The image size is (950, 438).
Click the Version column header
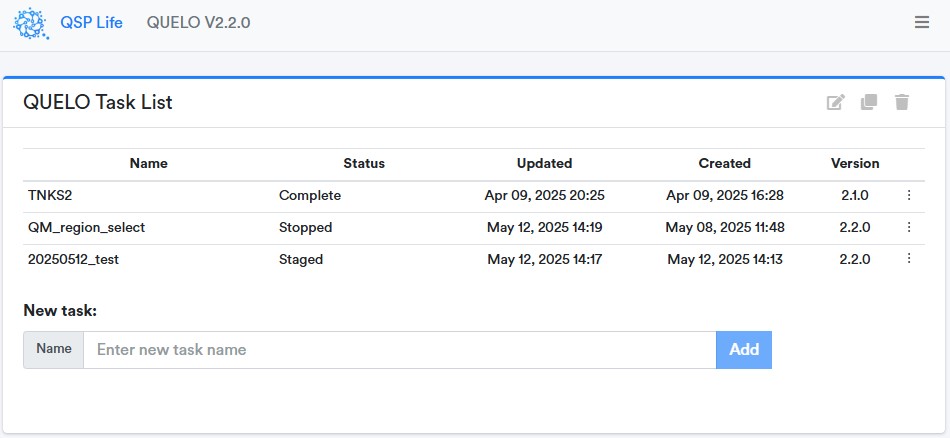855,163
